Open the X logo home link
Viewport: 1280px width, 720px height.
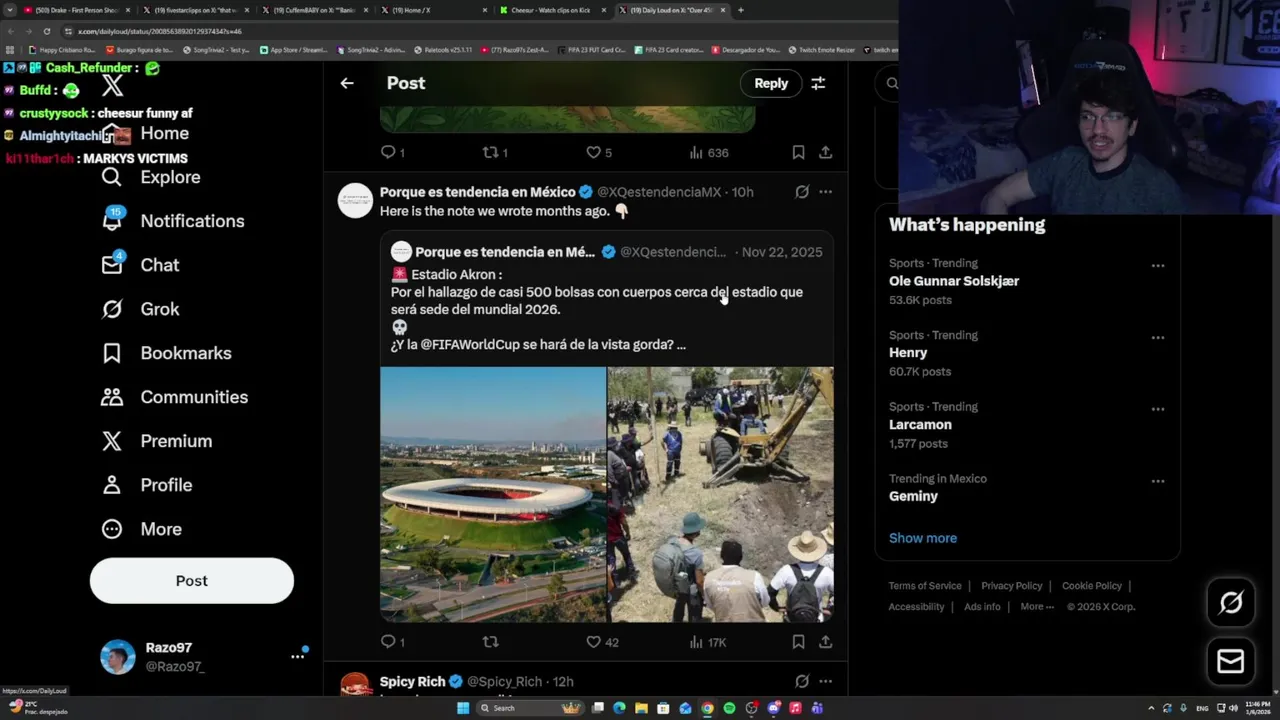point(113,88)
